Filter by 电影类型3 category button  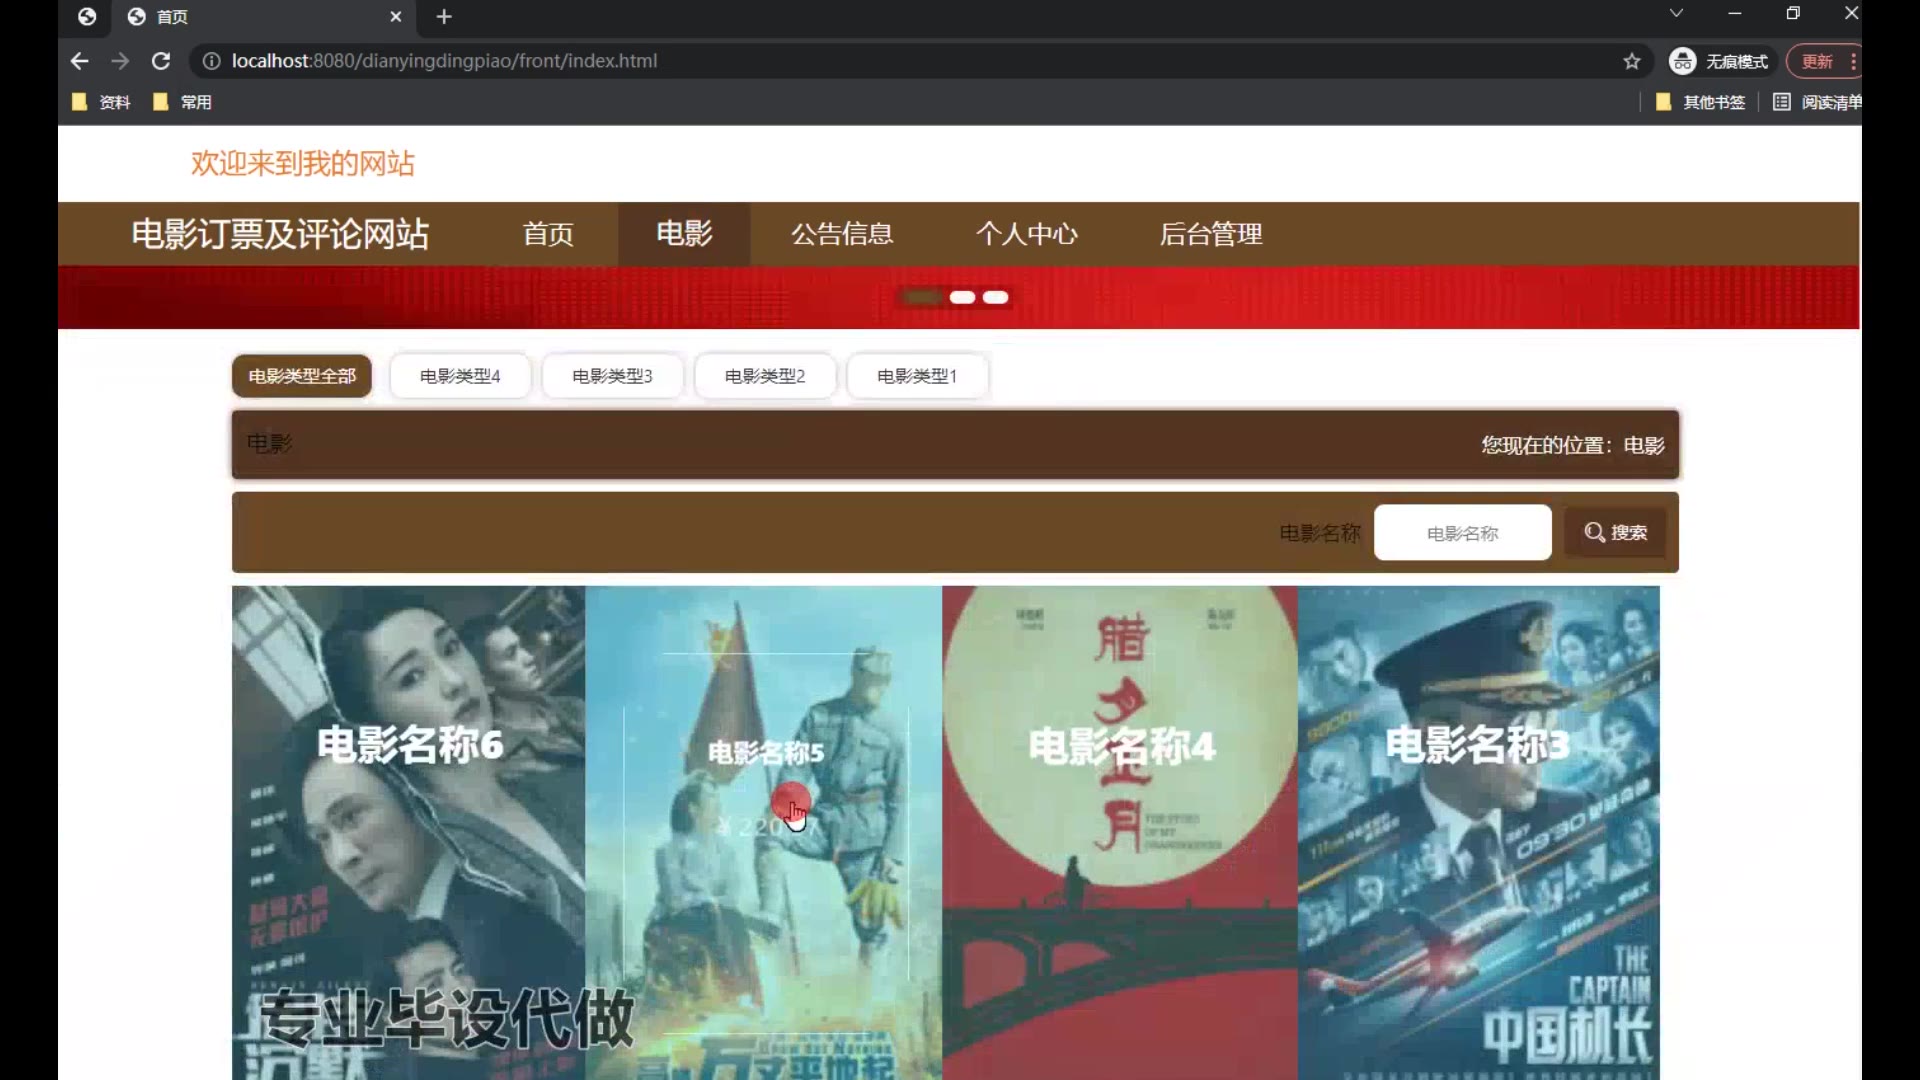[x=612, y=376]
